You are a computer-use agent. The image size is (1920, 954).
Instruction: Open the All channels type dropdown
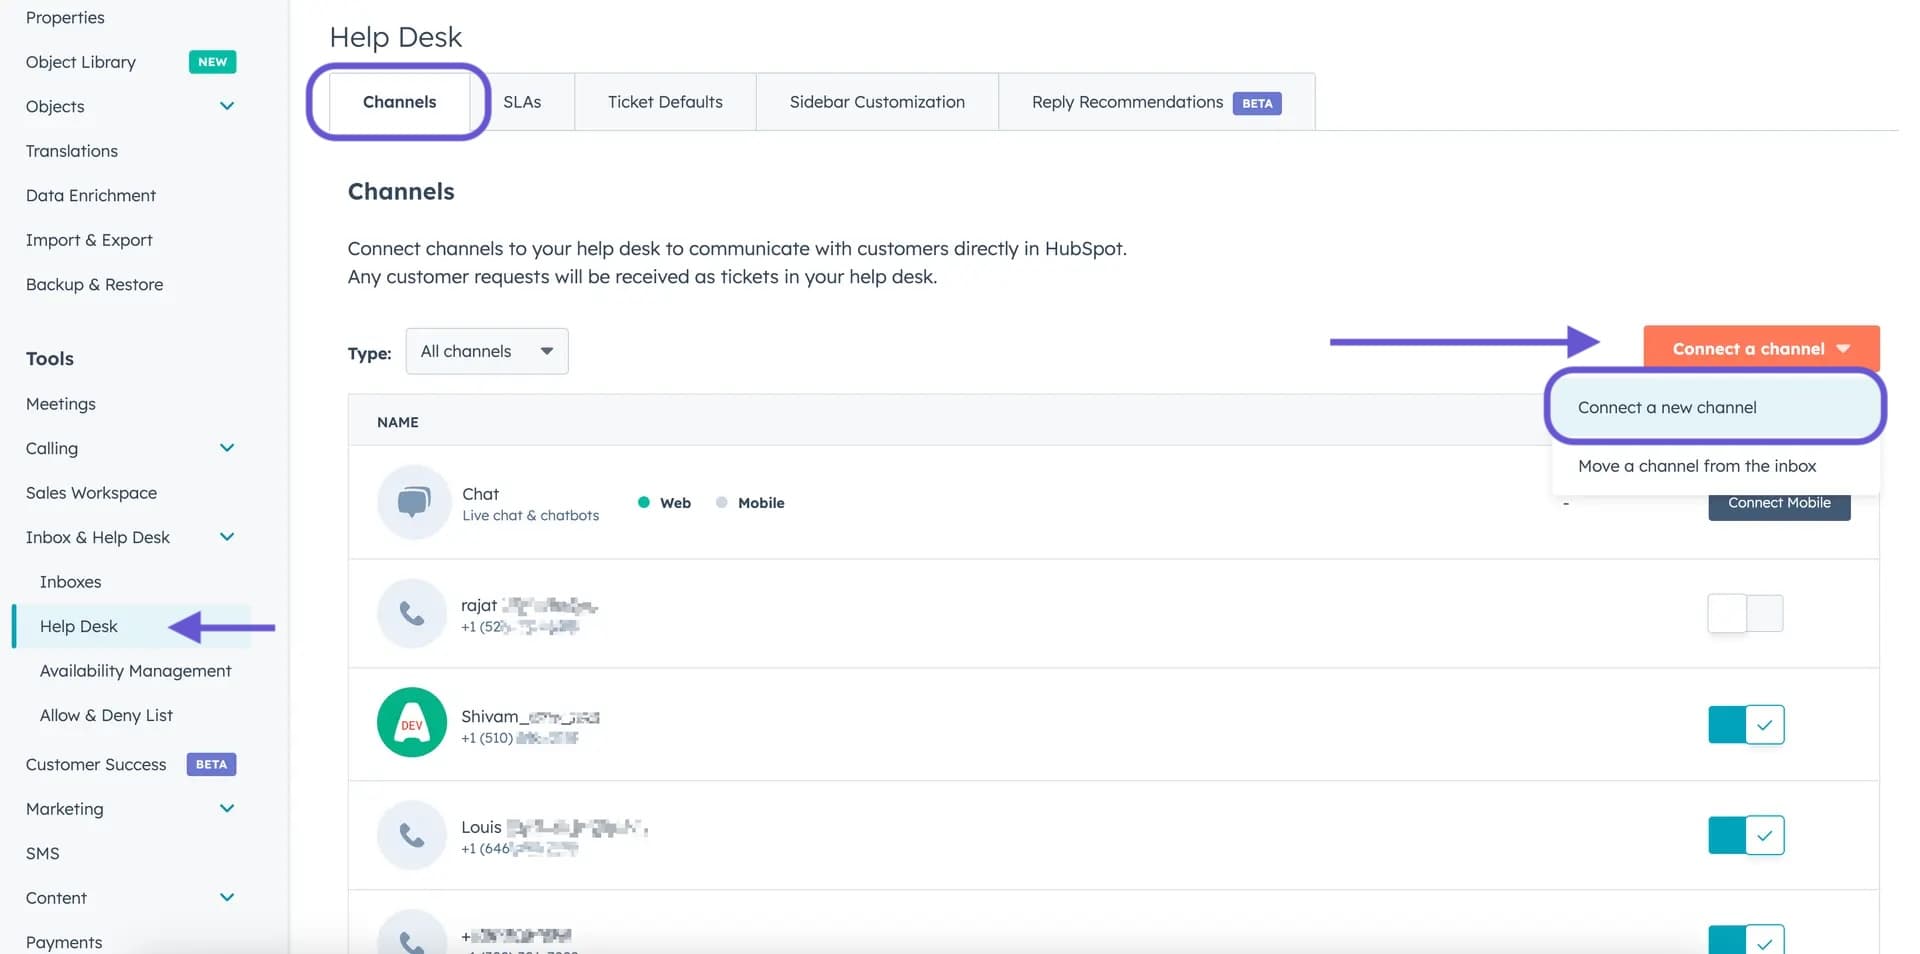(x=487, y=351)
